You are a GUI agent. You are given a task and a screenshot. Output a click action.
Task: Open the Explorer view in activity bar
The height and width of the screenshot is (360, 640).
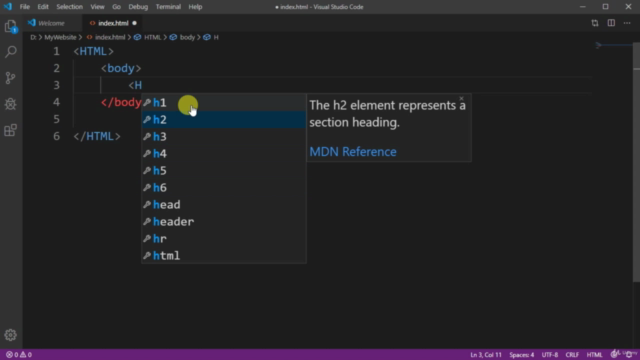pos(11,27)
